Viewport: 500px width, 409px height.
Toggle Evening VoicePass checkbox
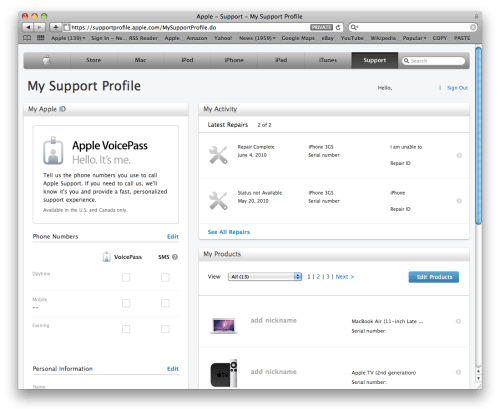(126, 329)
